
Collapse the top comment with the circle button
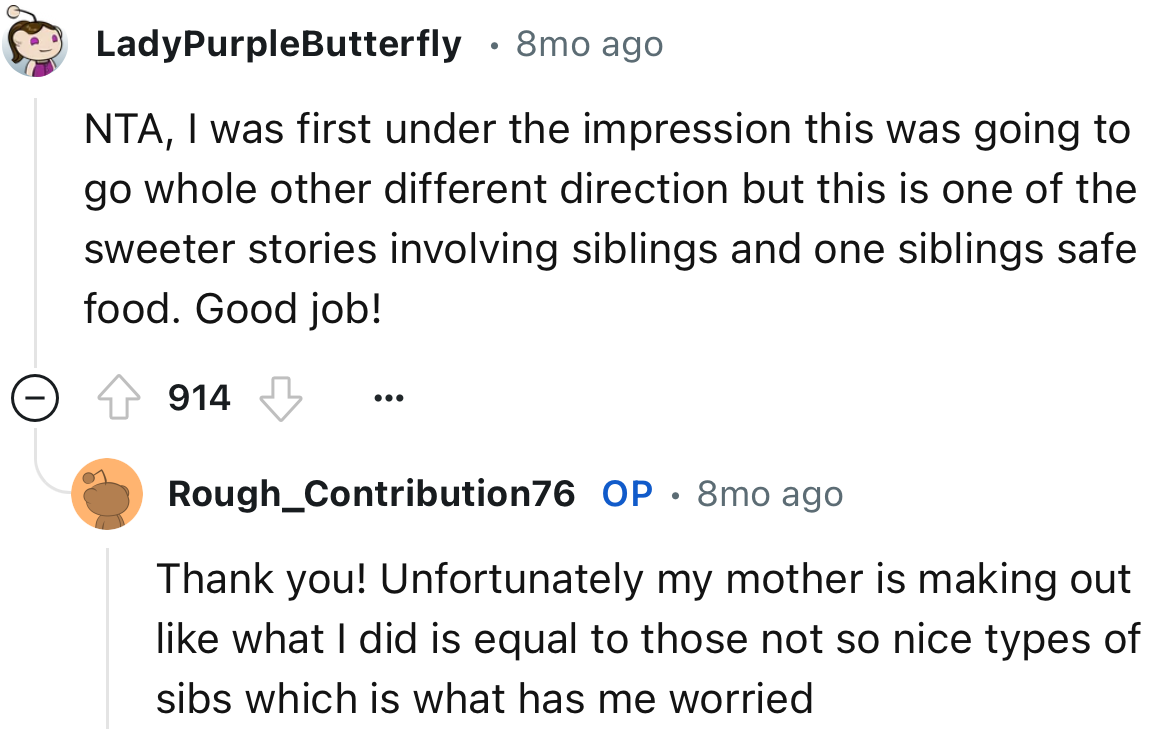coord(33,396)
